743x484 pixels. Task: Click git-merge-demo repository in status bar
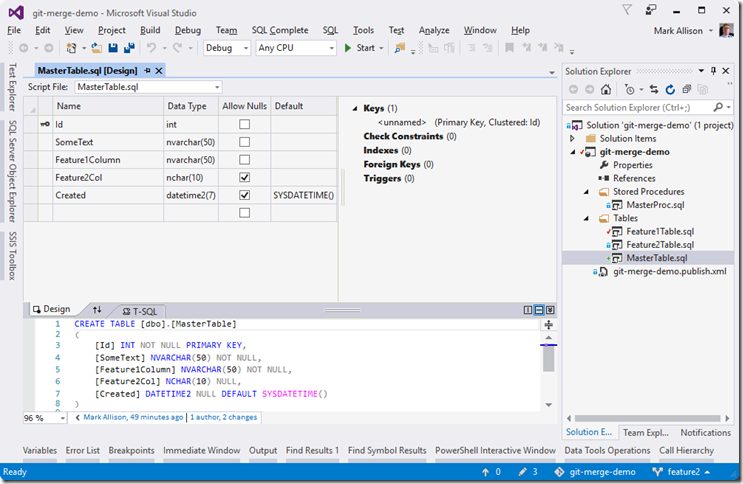click(x=595, y=472)
